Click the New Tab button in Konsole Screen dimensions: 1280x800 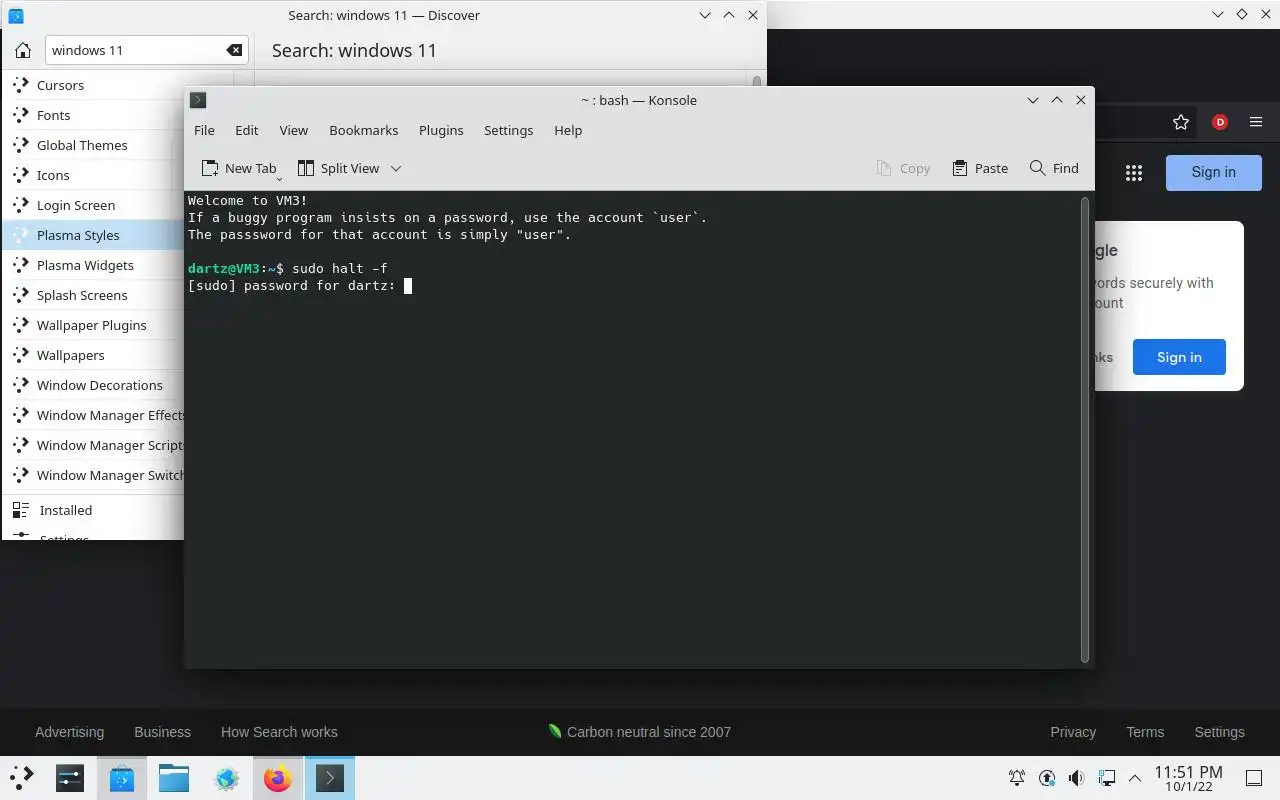click(x=240, y=168)
